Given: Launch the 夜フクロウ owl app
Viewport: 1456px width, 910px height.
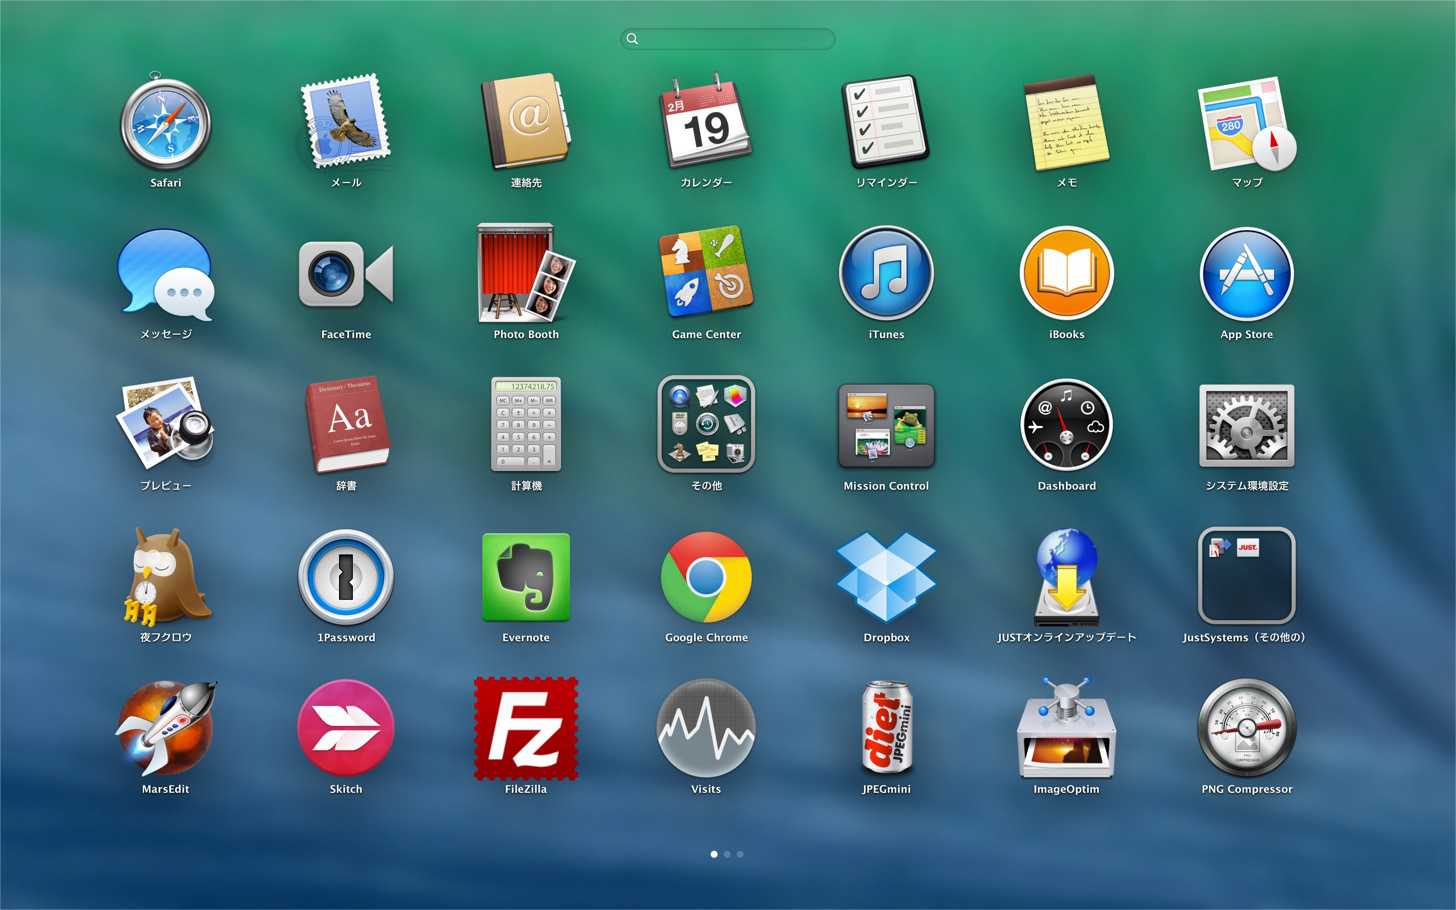Looking at the screenshot, I should (x=166, y=577).
